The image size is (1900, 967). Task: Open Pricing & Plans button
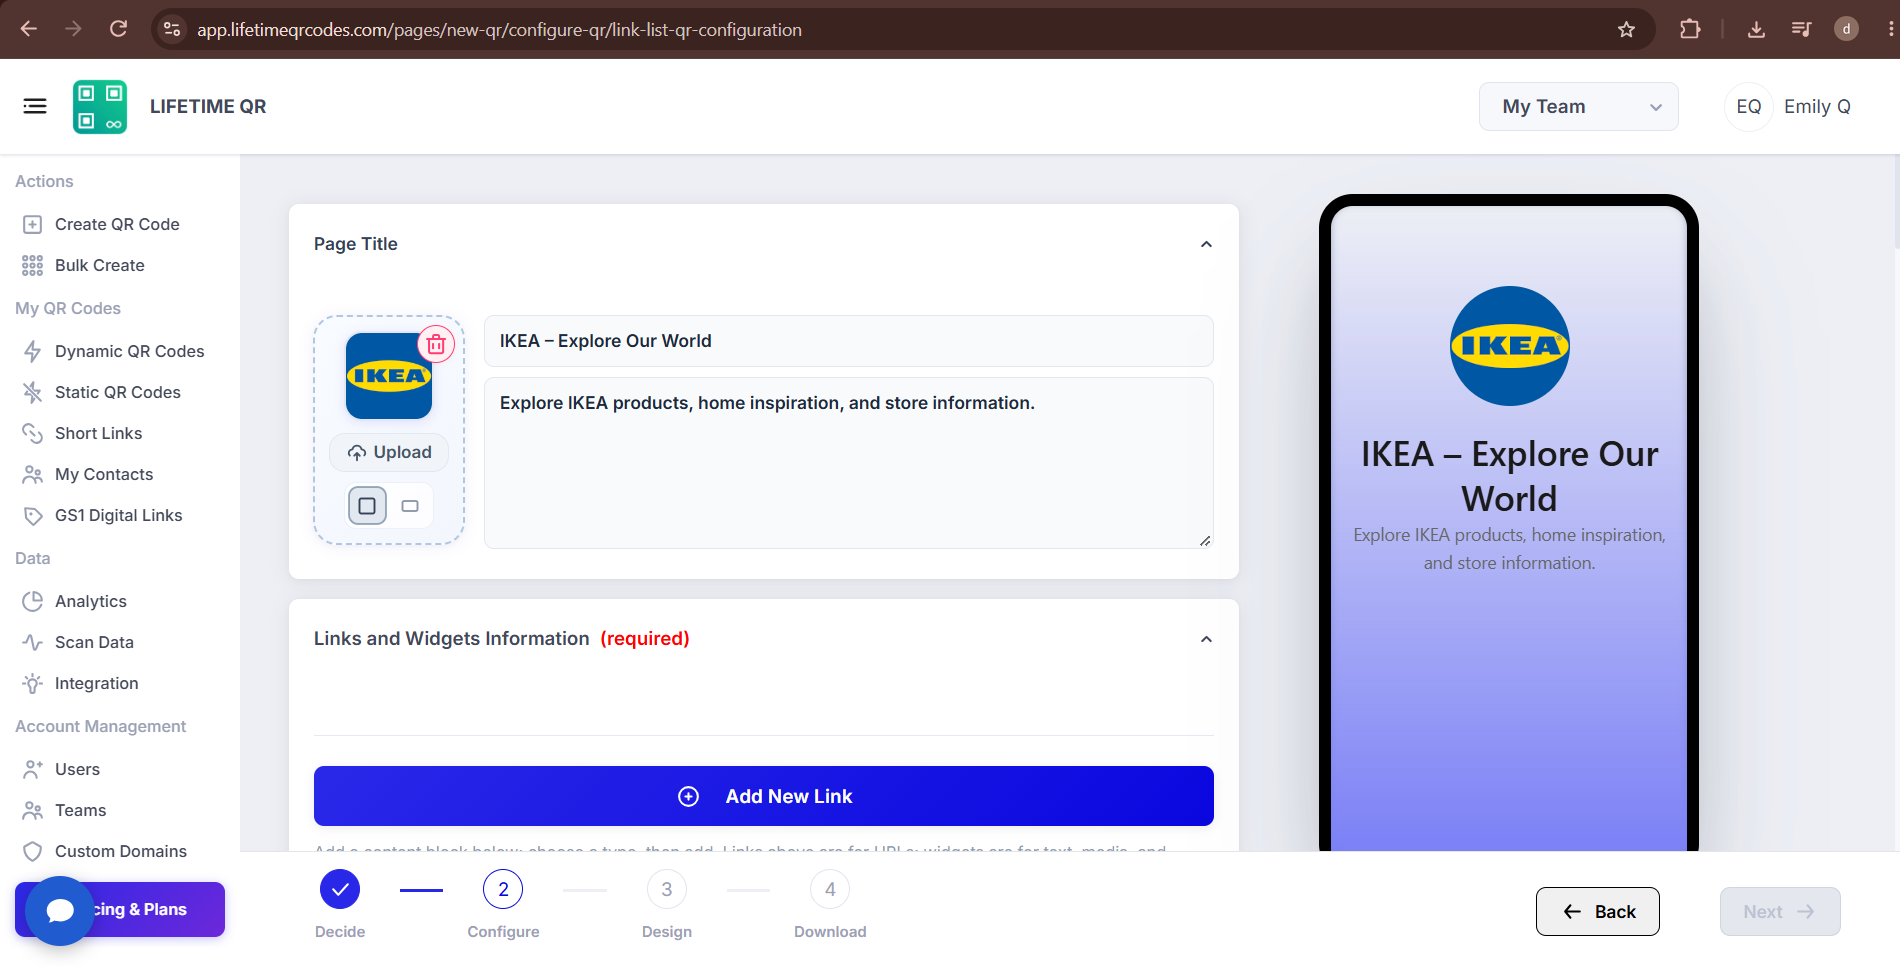pyautogui.click(x=120, y=909)
